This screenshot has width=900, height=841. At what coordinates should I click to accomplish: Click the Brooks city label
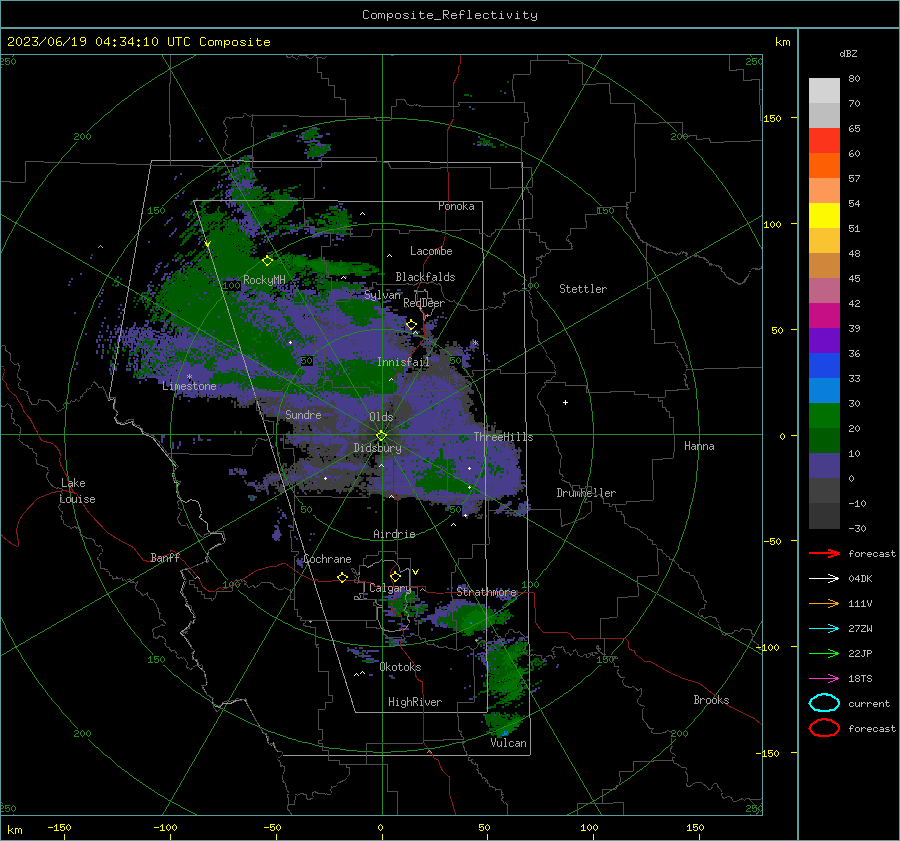(711, 700)
